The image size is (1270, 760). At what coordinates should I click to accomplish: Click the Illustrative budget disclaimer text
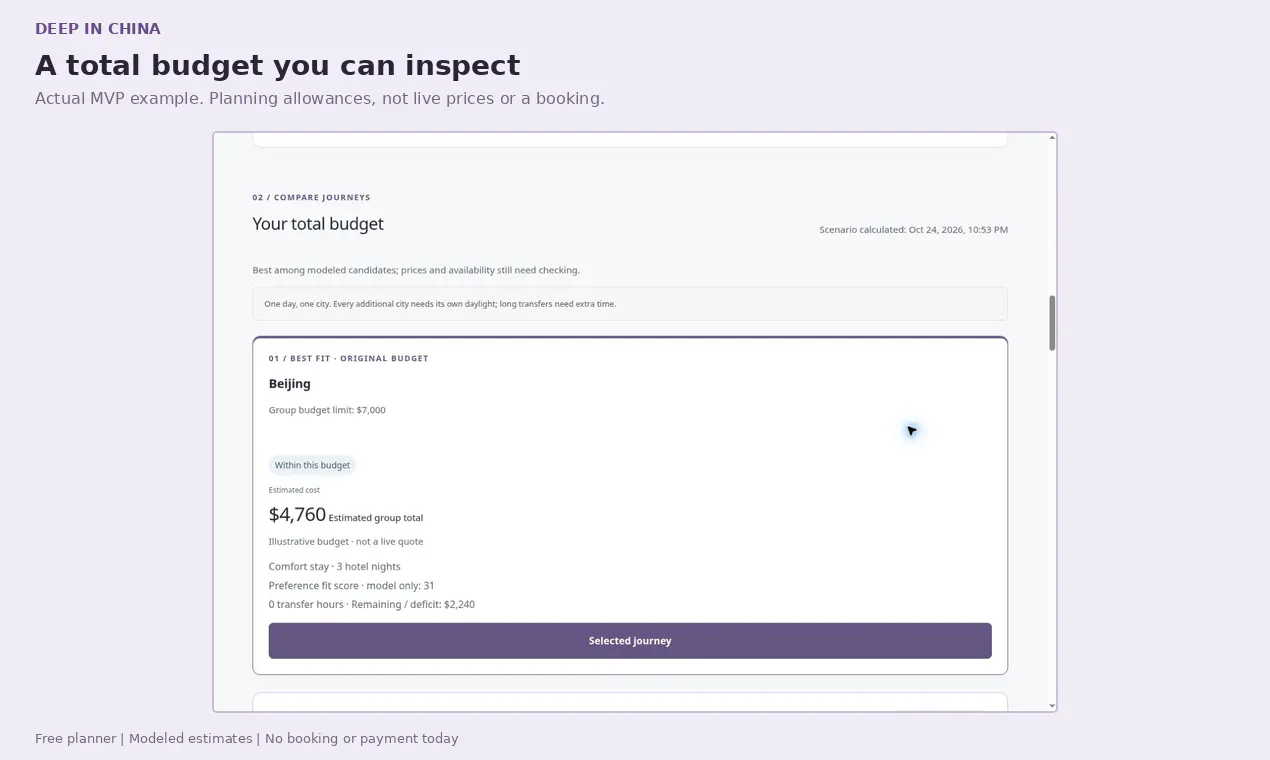tap(346, 542)
